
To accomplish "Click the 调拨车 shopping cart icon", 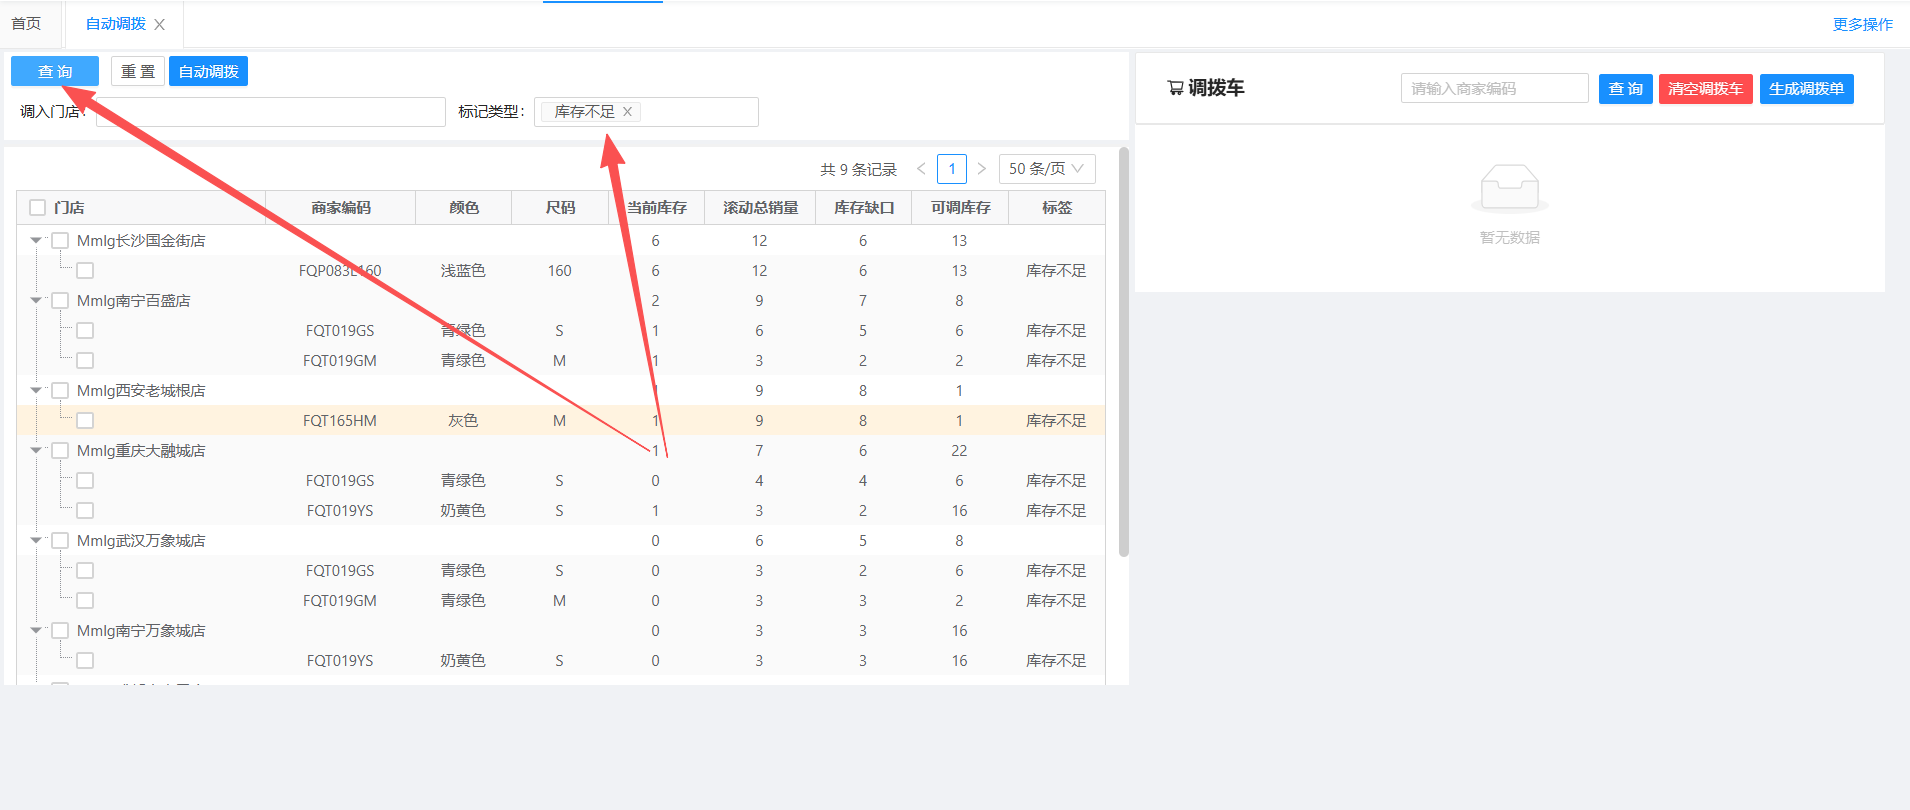I will point(1175,88).
